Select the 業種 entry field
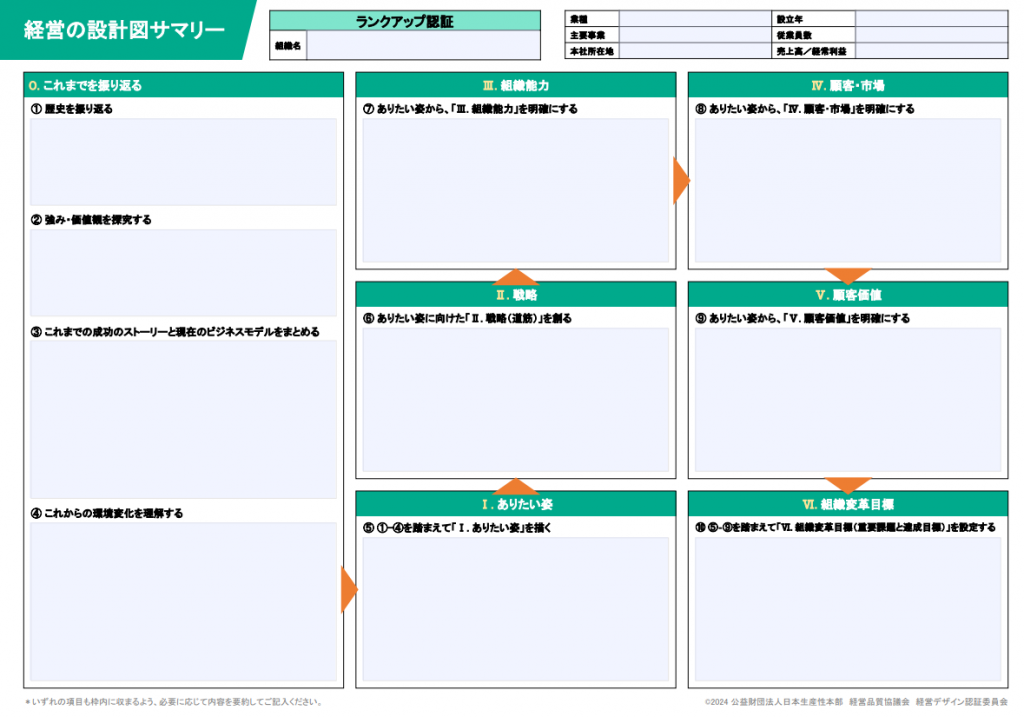The image size is (1024, 717). 694,18
